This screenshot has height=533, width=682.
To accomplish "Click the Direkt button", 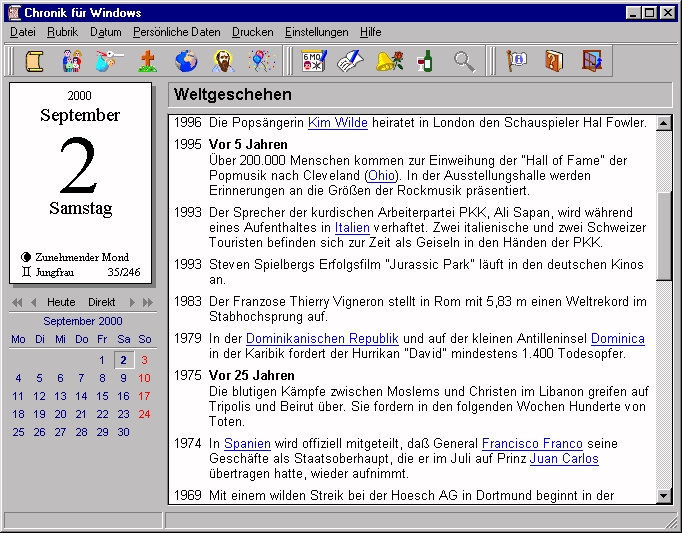I will click(x=102, y=302).
